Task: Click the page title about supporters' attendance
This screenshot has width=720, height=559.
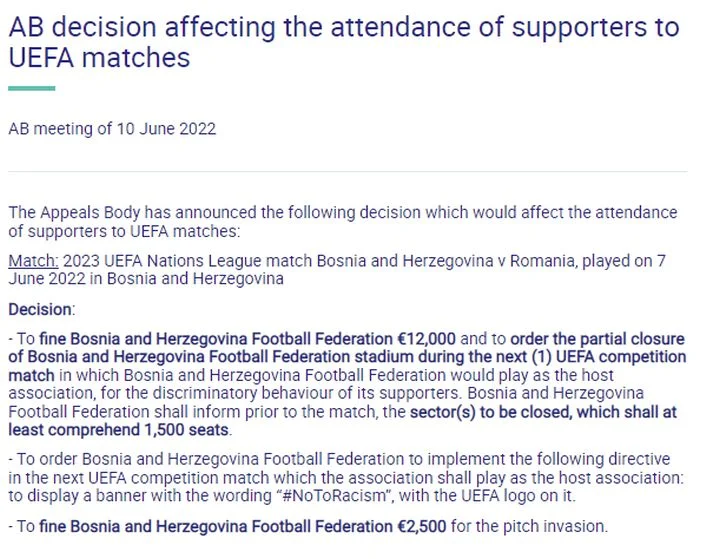Action: click(x=343, y=27)
